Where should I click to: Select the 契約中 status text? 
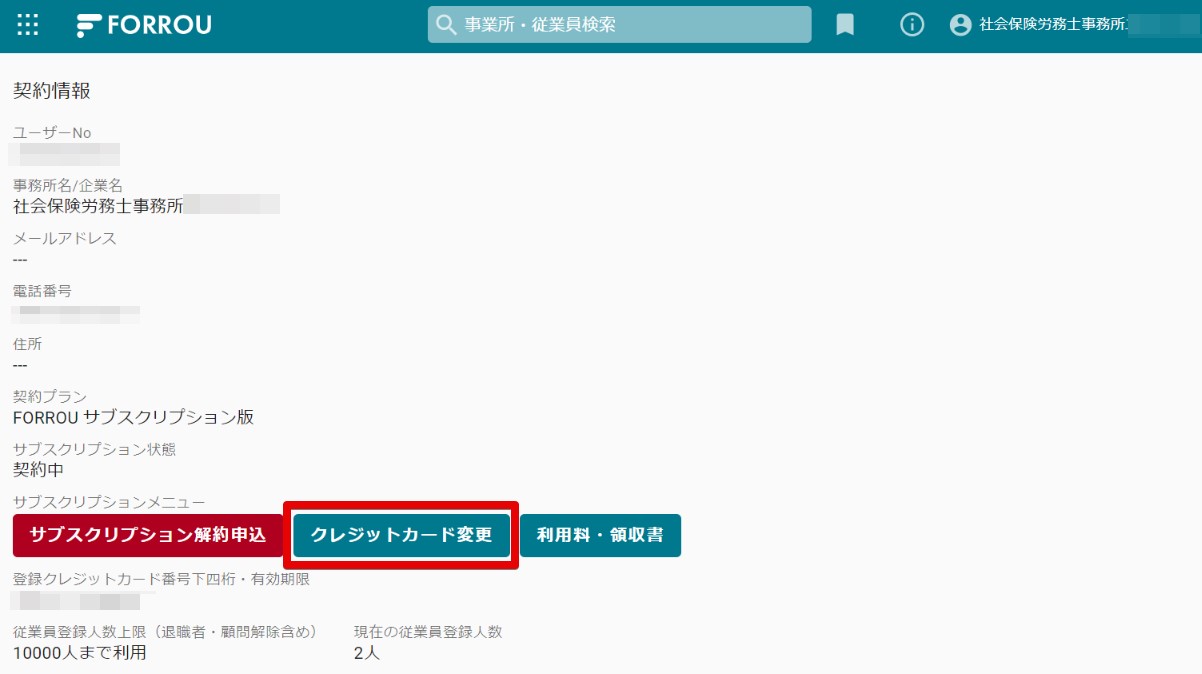[39, 469]
